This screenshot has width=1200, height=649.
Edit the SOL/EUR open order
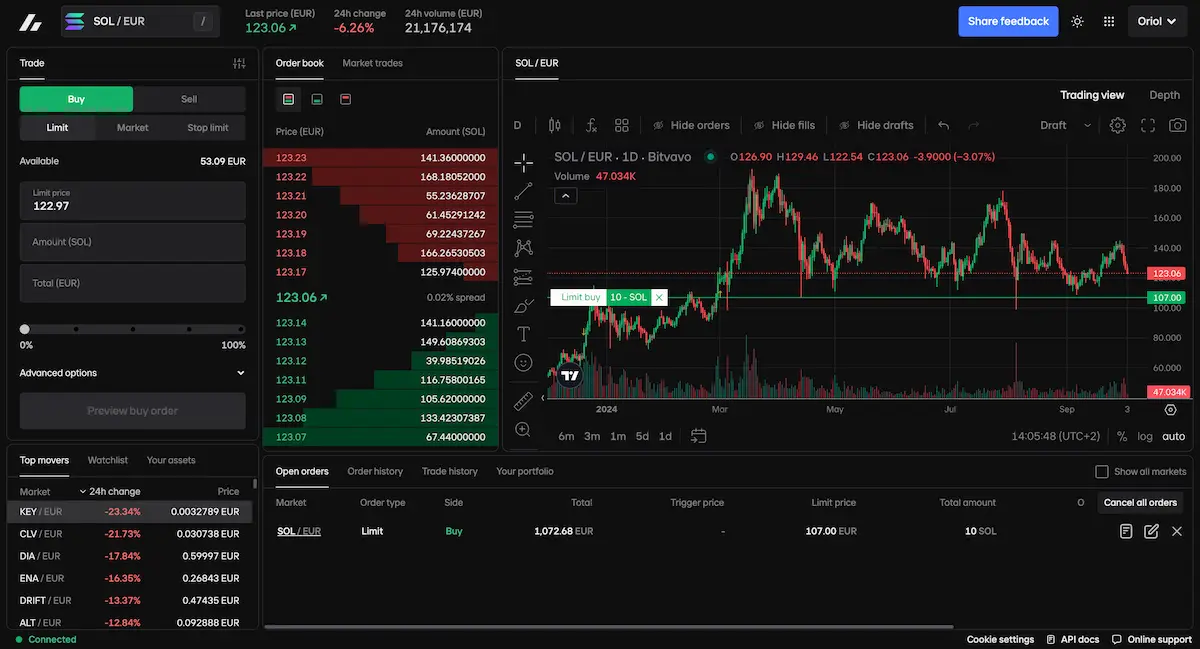[1151, 531]
